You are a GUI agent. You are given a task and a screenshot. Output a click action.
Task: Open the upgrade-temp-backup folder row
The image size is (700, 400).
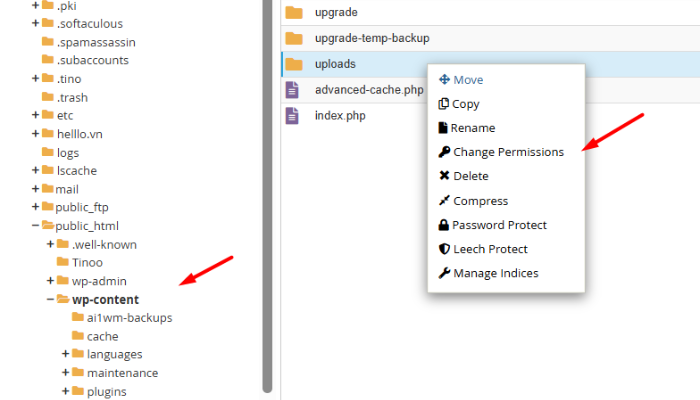(x=371, y=38)
